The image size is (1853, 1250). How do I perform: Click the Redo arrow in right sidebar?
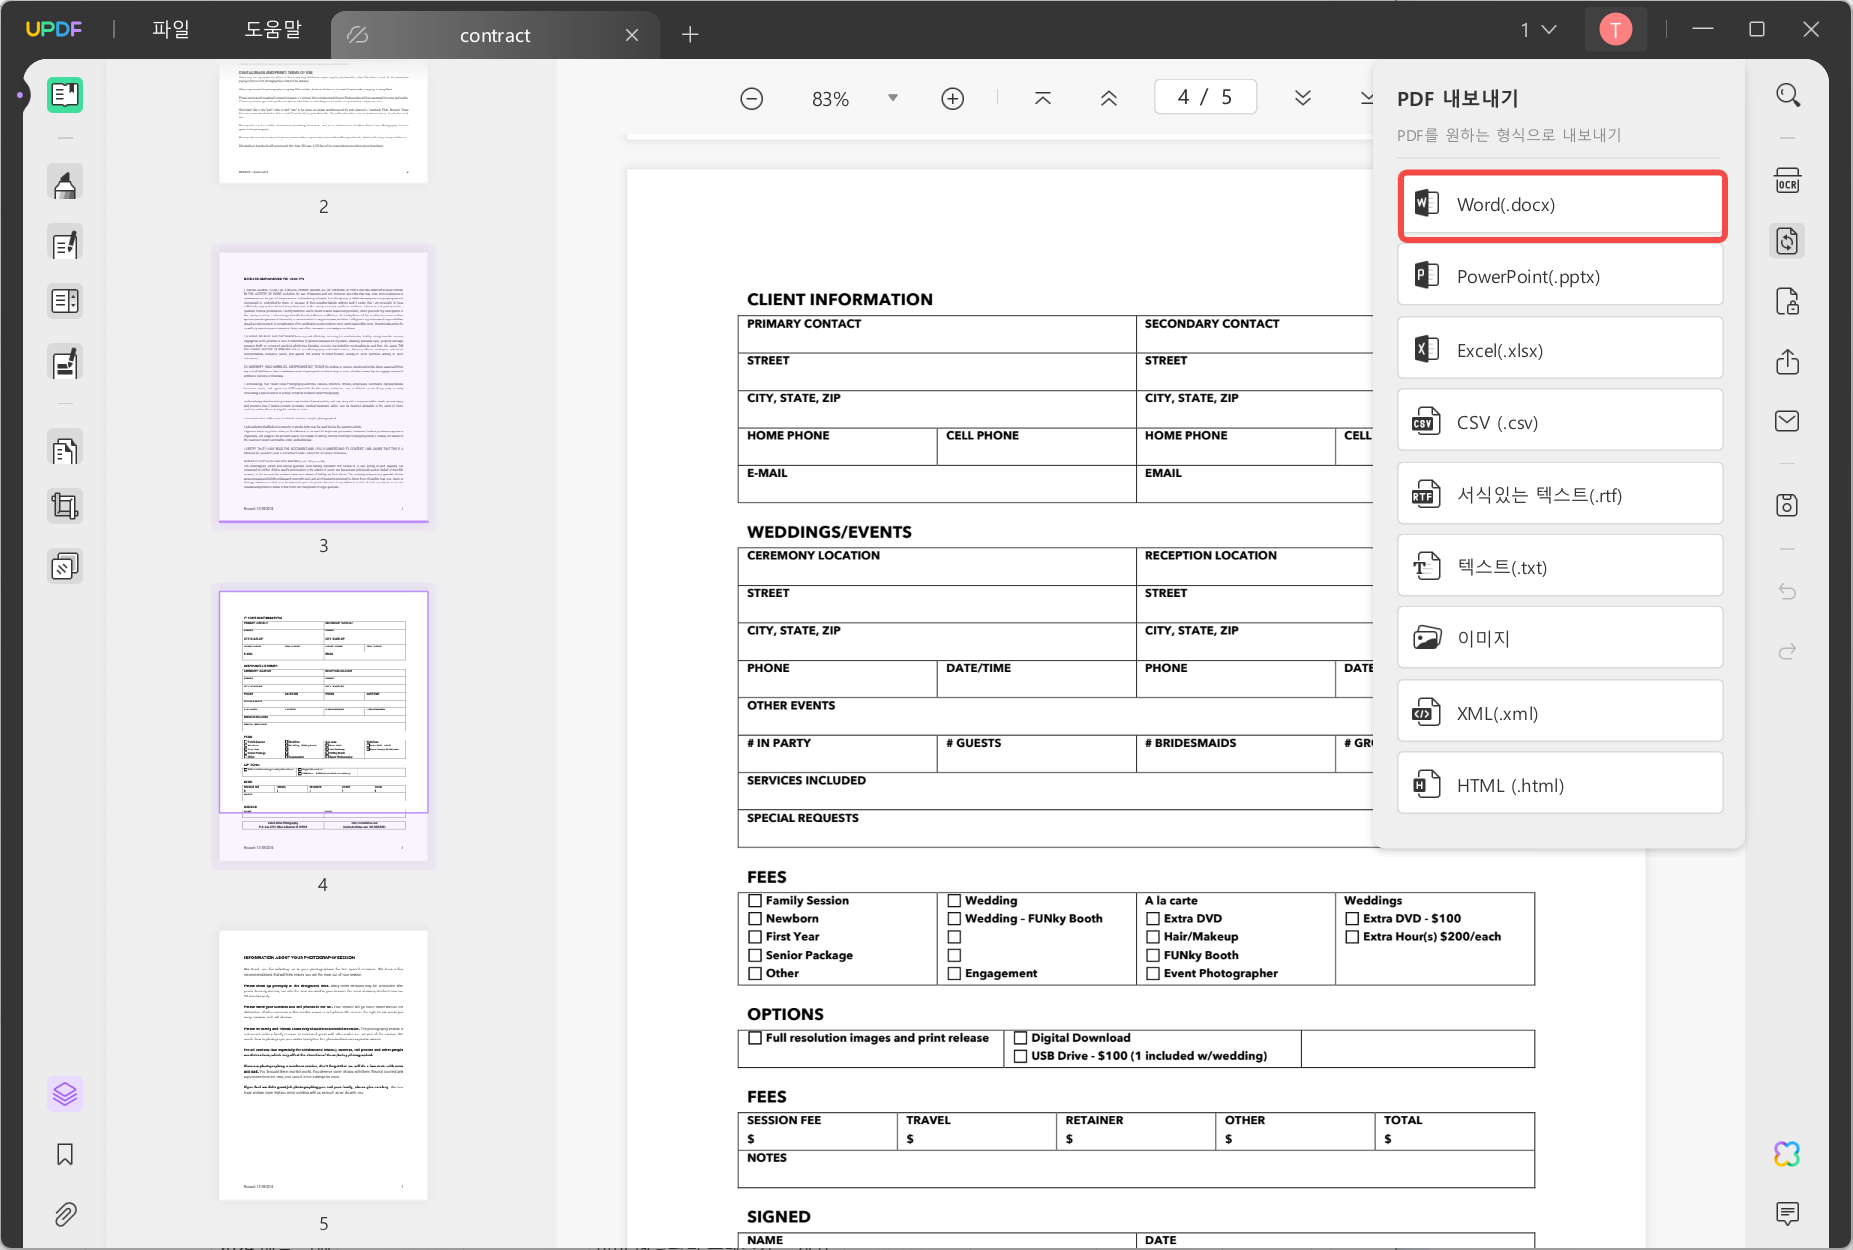pyautogui.click(x=1788, y=651)
